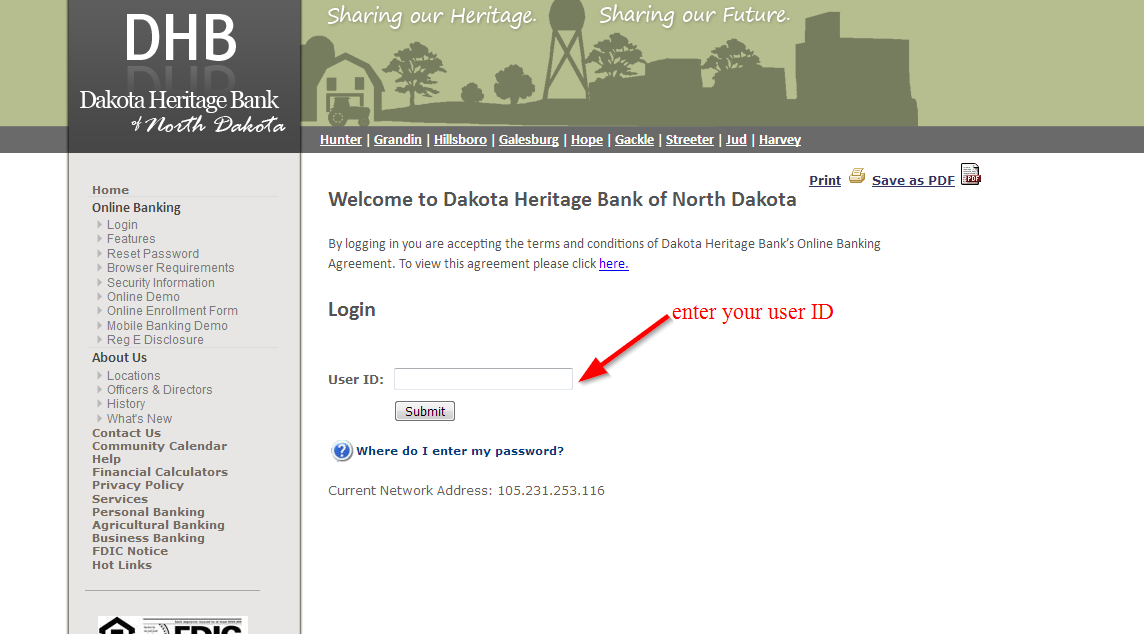Open Financial Calculators in sidebar
The image size is (1144, 634).
click(160, 472)
